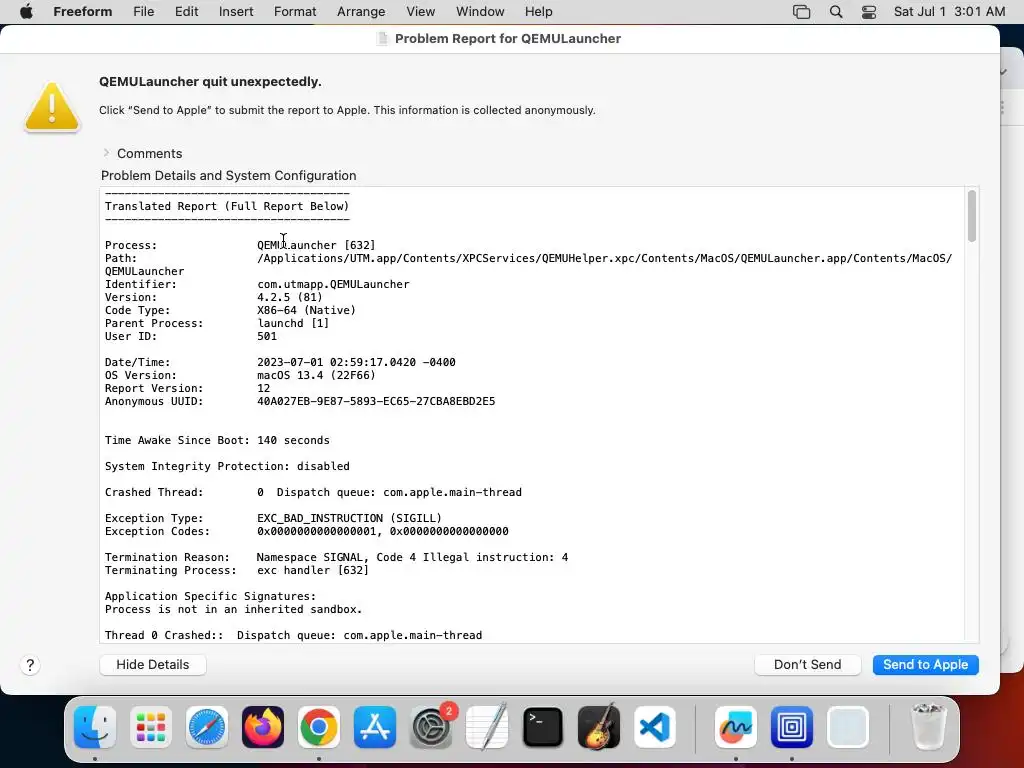Screen dimensions: 1024x768
Task: Click the date '2023-07-01 02:59:17.0420 -0400'
Action: [357, 362]
